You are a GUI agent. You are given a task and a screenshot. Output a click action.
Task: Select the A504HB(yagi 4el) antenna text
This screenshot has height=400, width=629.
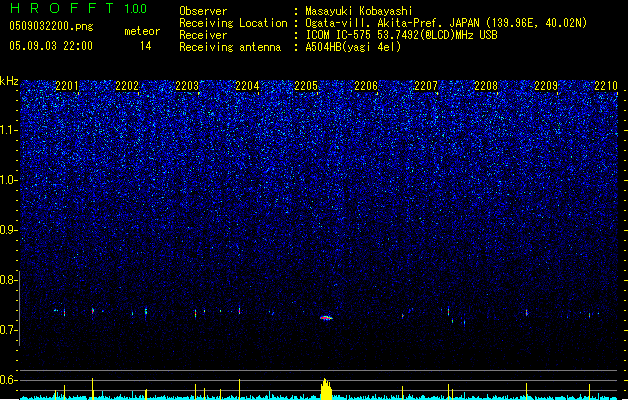(353, 47)
